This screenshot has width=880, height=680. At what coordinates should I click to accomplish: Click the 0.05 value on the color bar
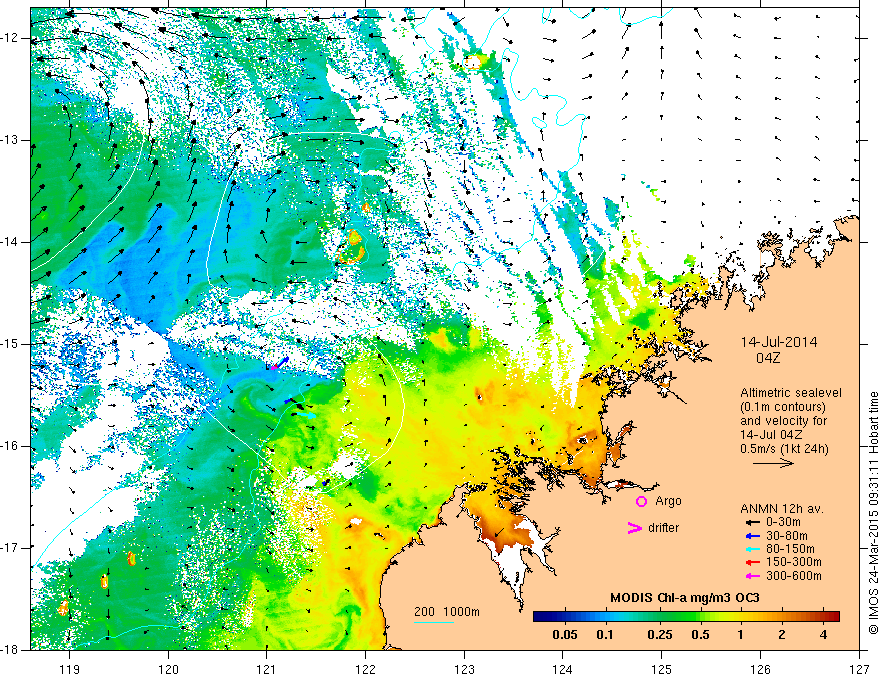tap(565, 635)
